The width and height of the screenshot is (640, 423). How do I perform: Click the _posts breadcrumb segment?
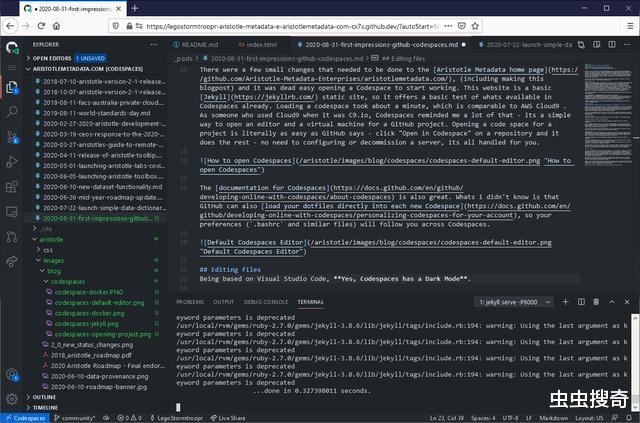(183, 58)
